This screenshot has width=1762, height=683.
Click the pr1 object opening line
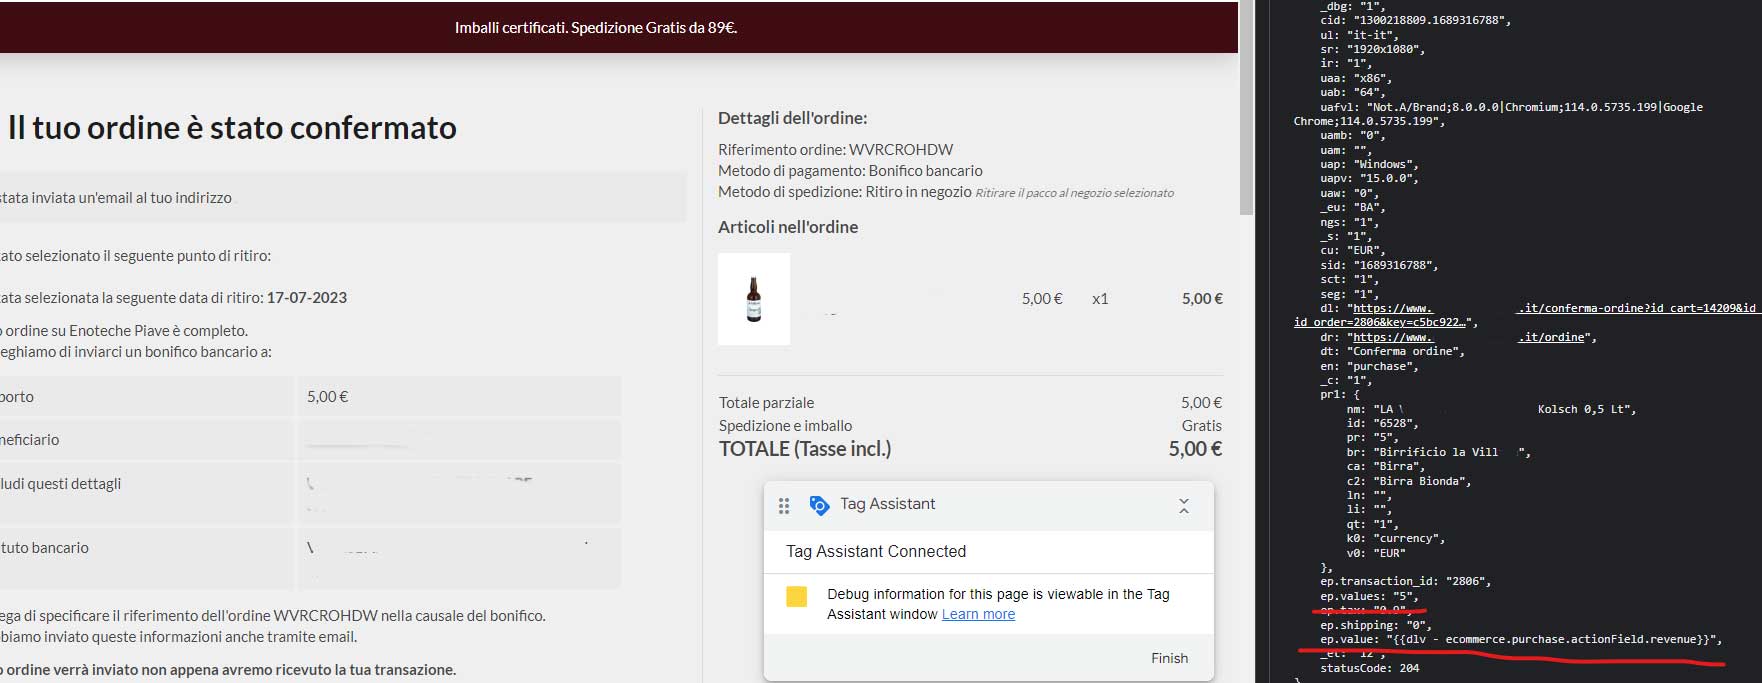(x=1340, y=394)
